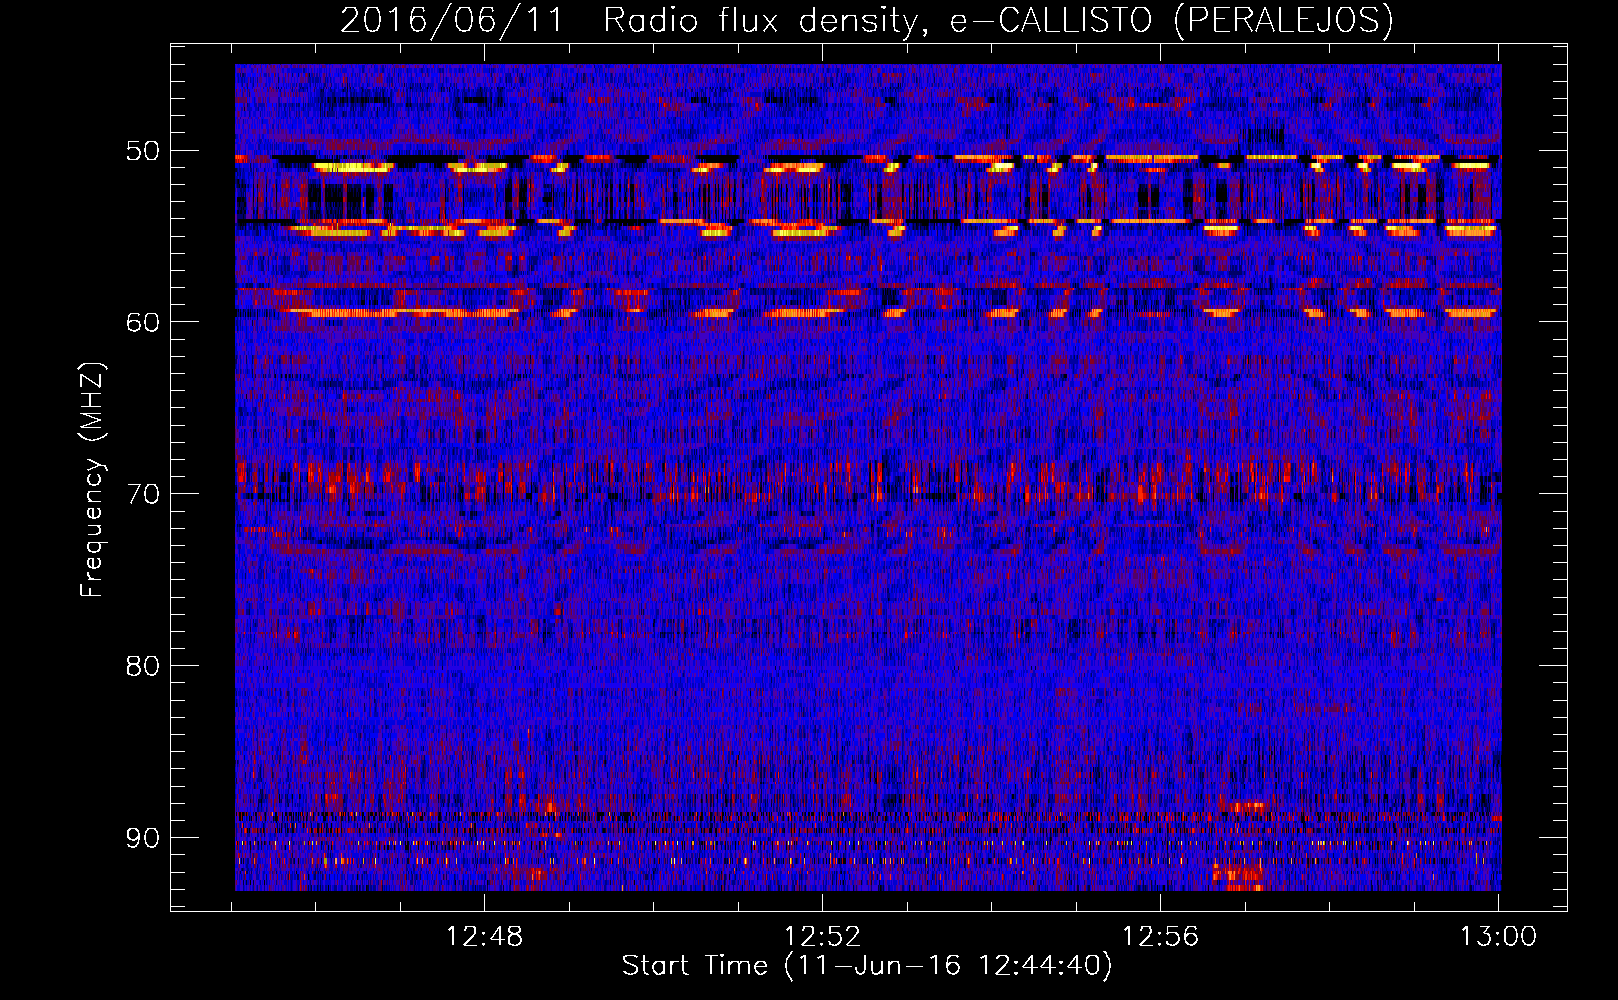The width and height of the screenshot is (1618, 1000).
Task: Click the 12:48 time tick label
Action: click(484, 937)
